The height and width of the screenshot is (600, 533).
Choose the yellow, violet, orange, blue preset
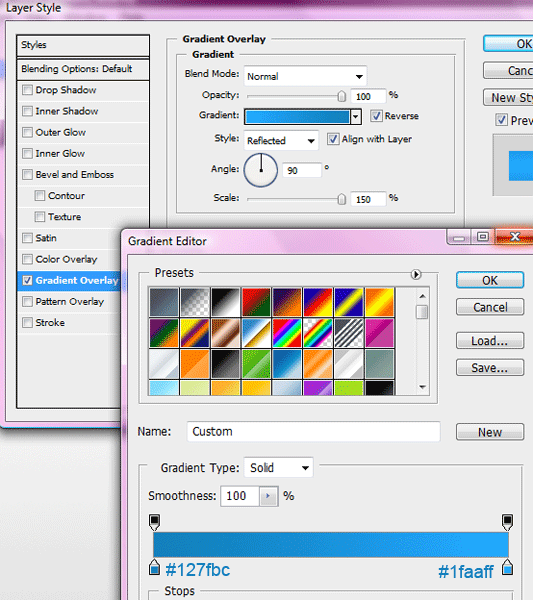195,333
